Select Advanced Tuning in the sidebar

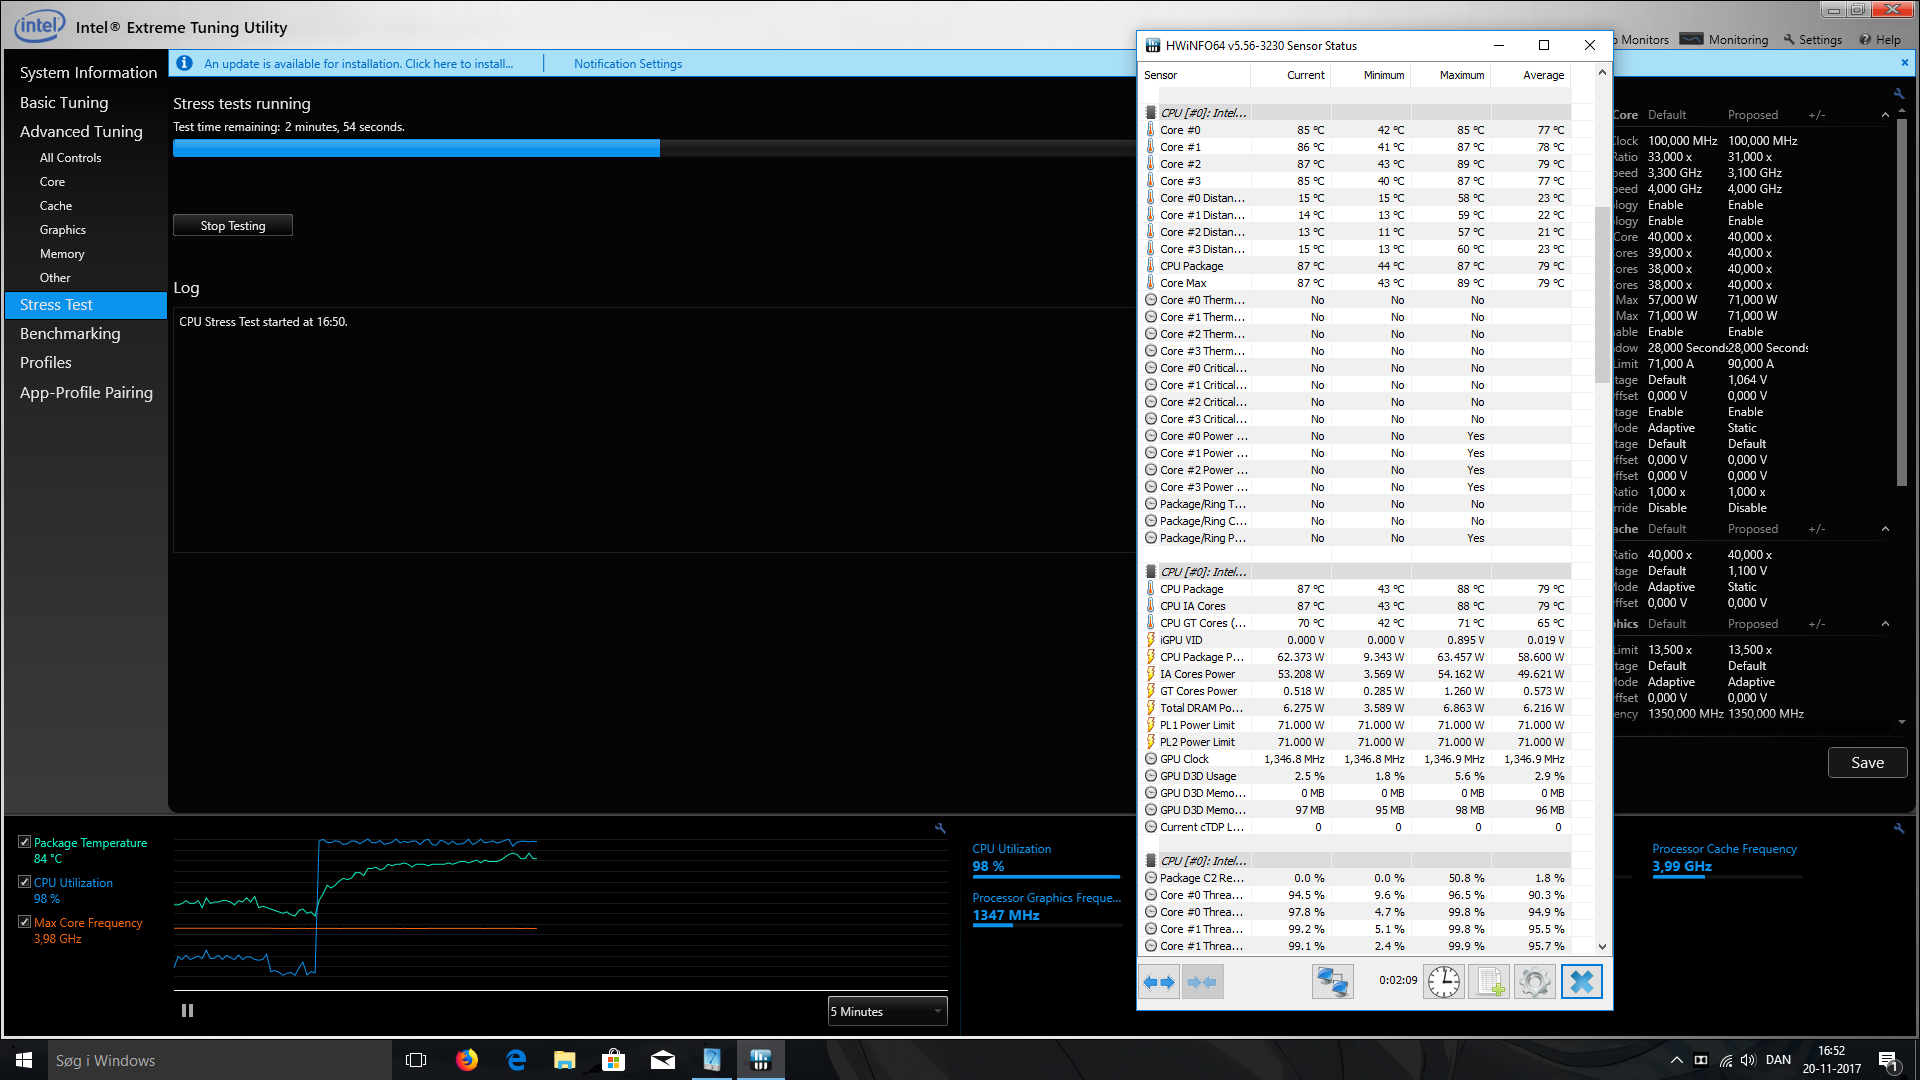point(81,131)
